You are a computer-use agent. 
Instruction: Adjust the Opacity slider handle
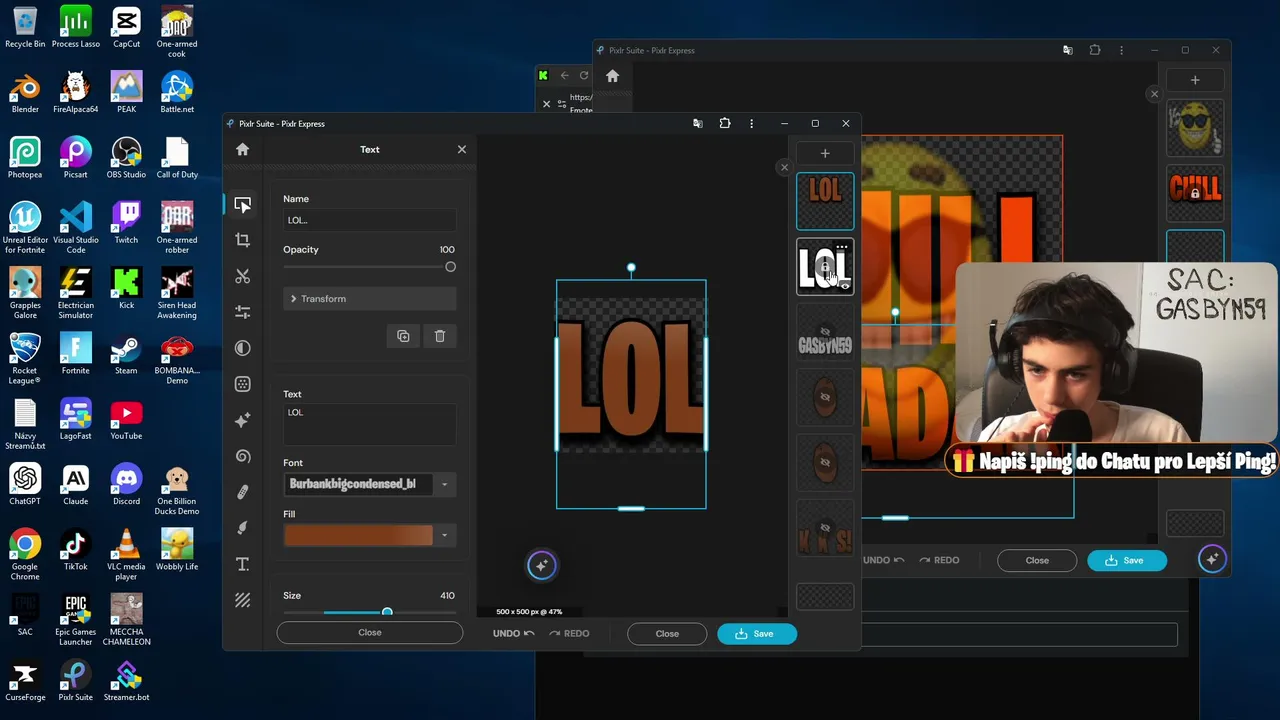click(450, 267)
